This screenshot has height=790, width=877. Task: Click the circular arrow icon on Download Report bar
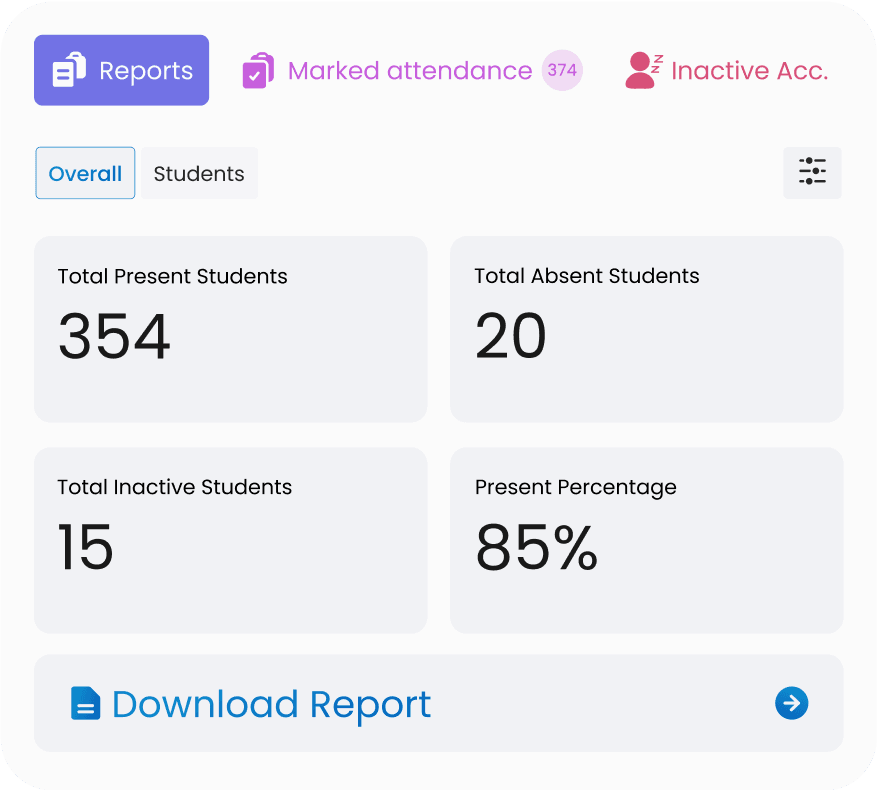click(791, 703)
